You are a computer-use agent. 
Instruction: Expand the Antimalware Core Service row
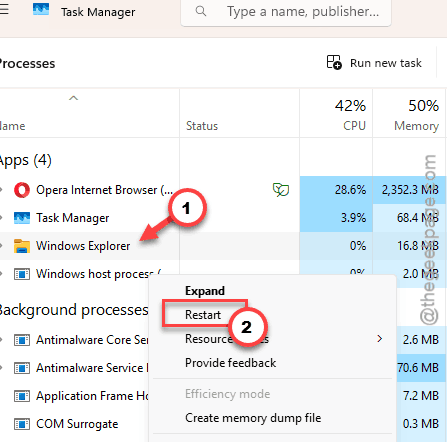1,340
